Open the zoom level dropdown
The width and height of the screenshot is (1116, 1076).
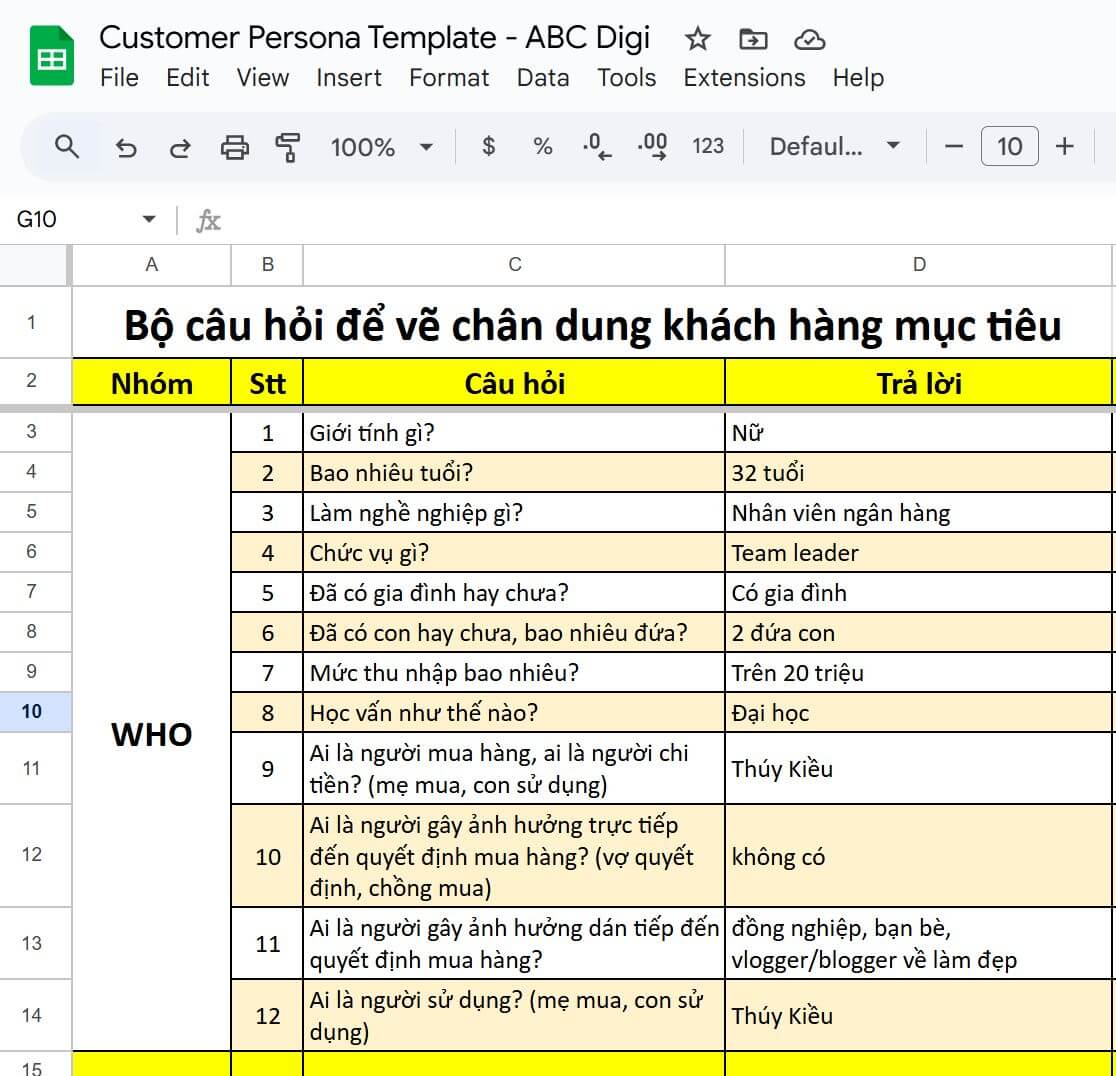(383, 146)
